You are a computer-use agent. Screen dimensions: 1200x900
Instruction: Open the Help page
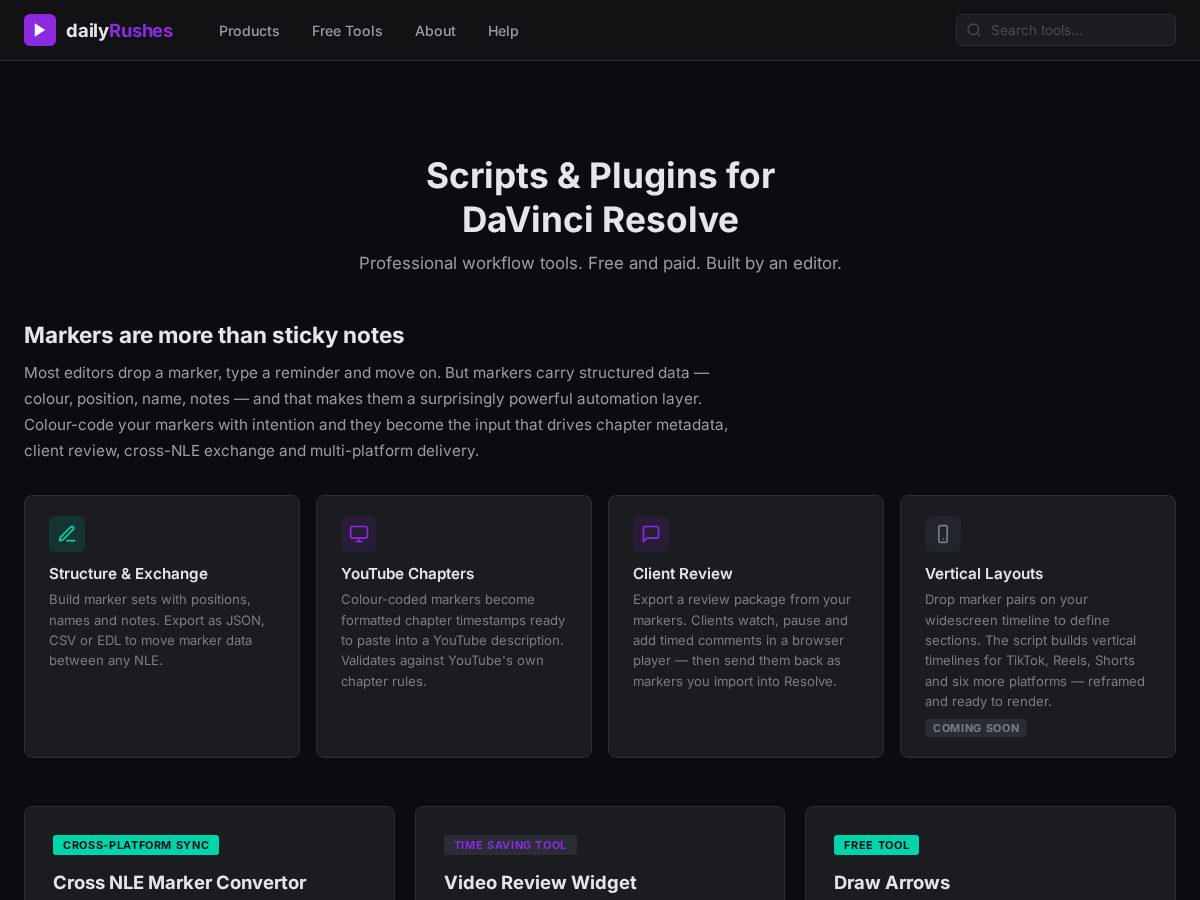[503, 31]
